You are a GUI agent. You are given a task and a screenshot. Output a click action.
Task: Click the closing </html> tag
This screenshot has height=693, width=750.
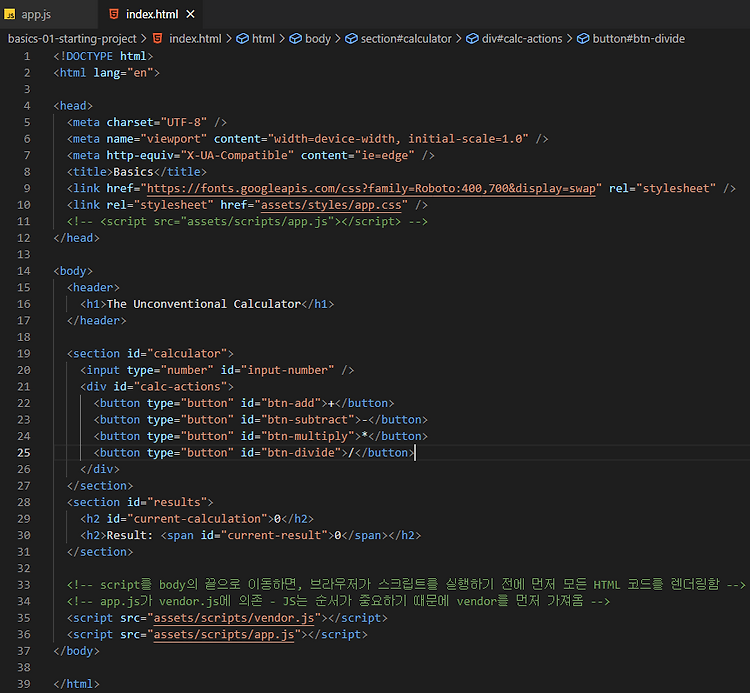[x=77, y=684]
